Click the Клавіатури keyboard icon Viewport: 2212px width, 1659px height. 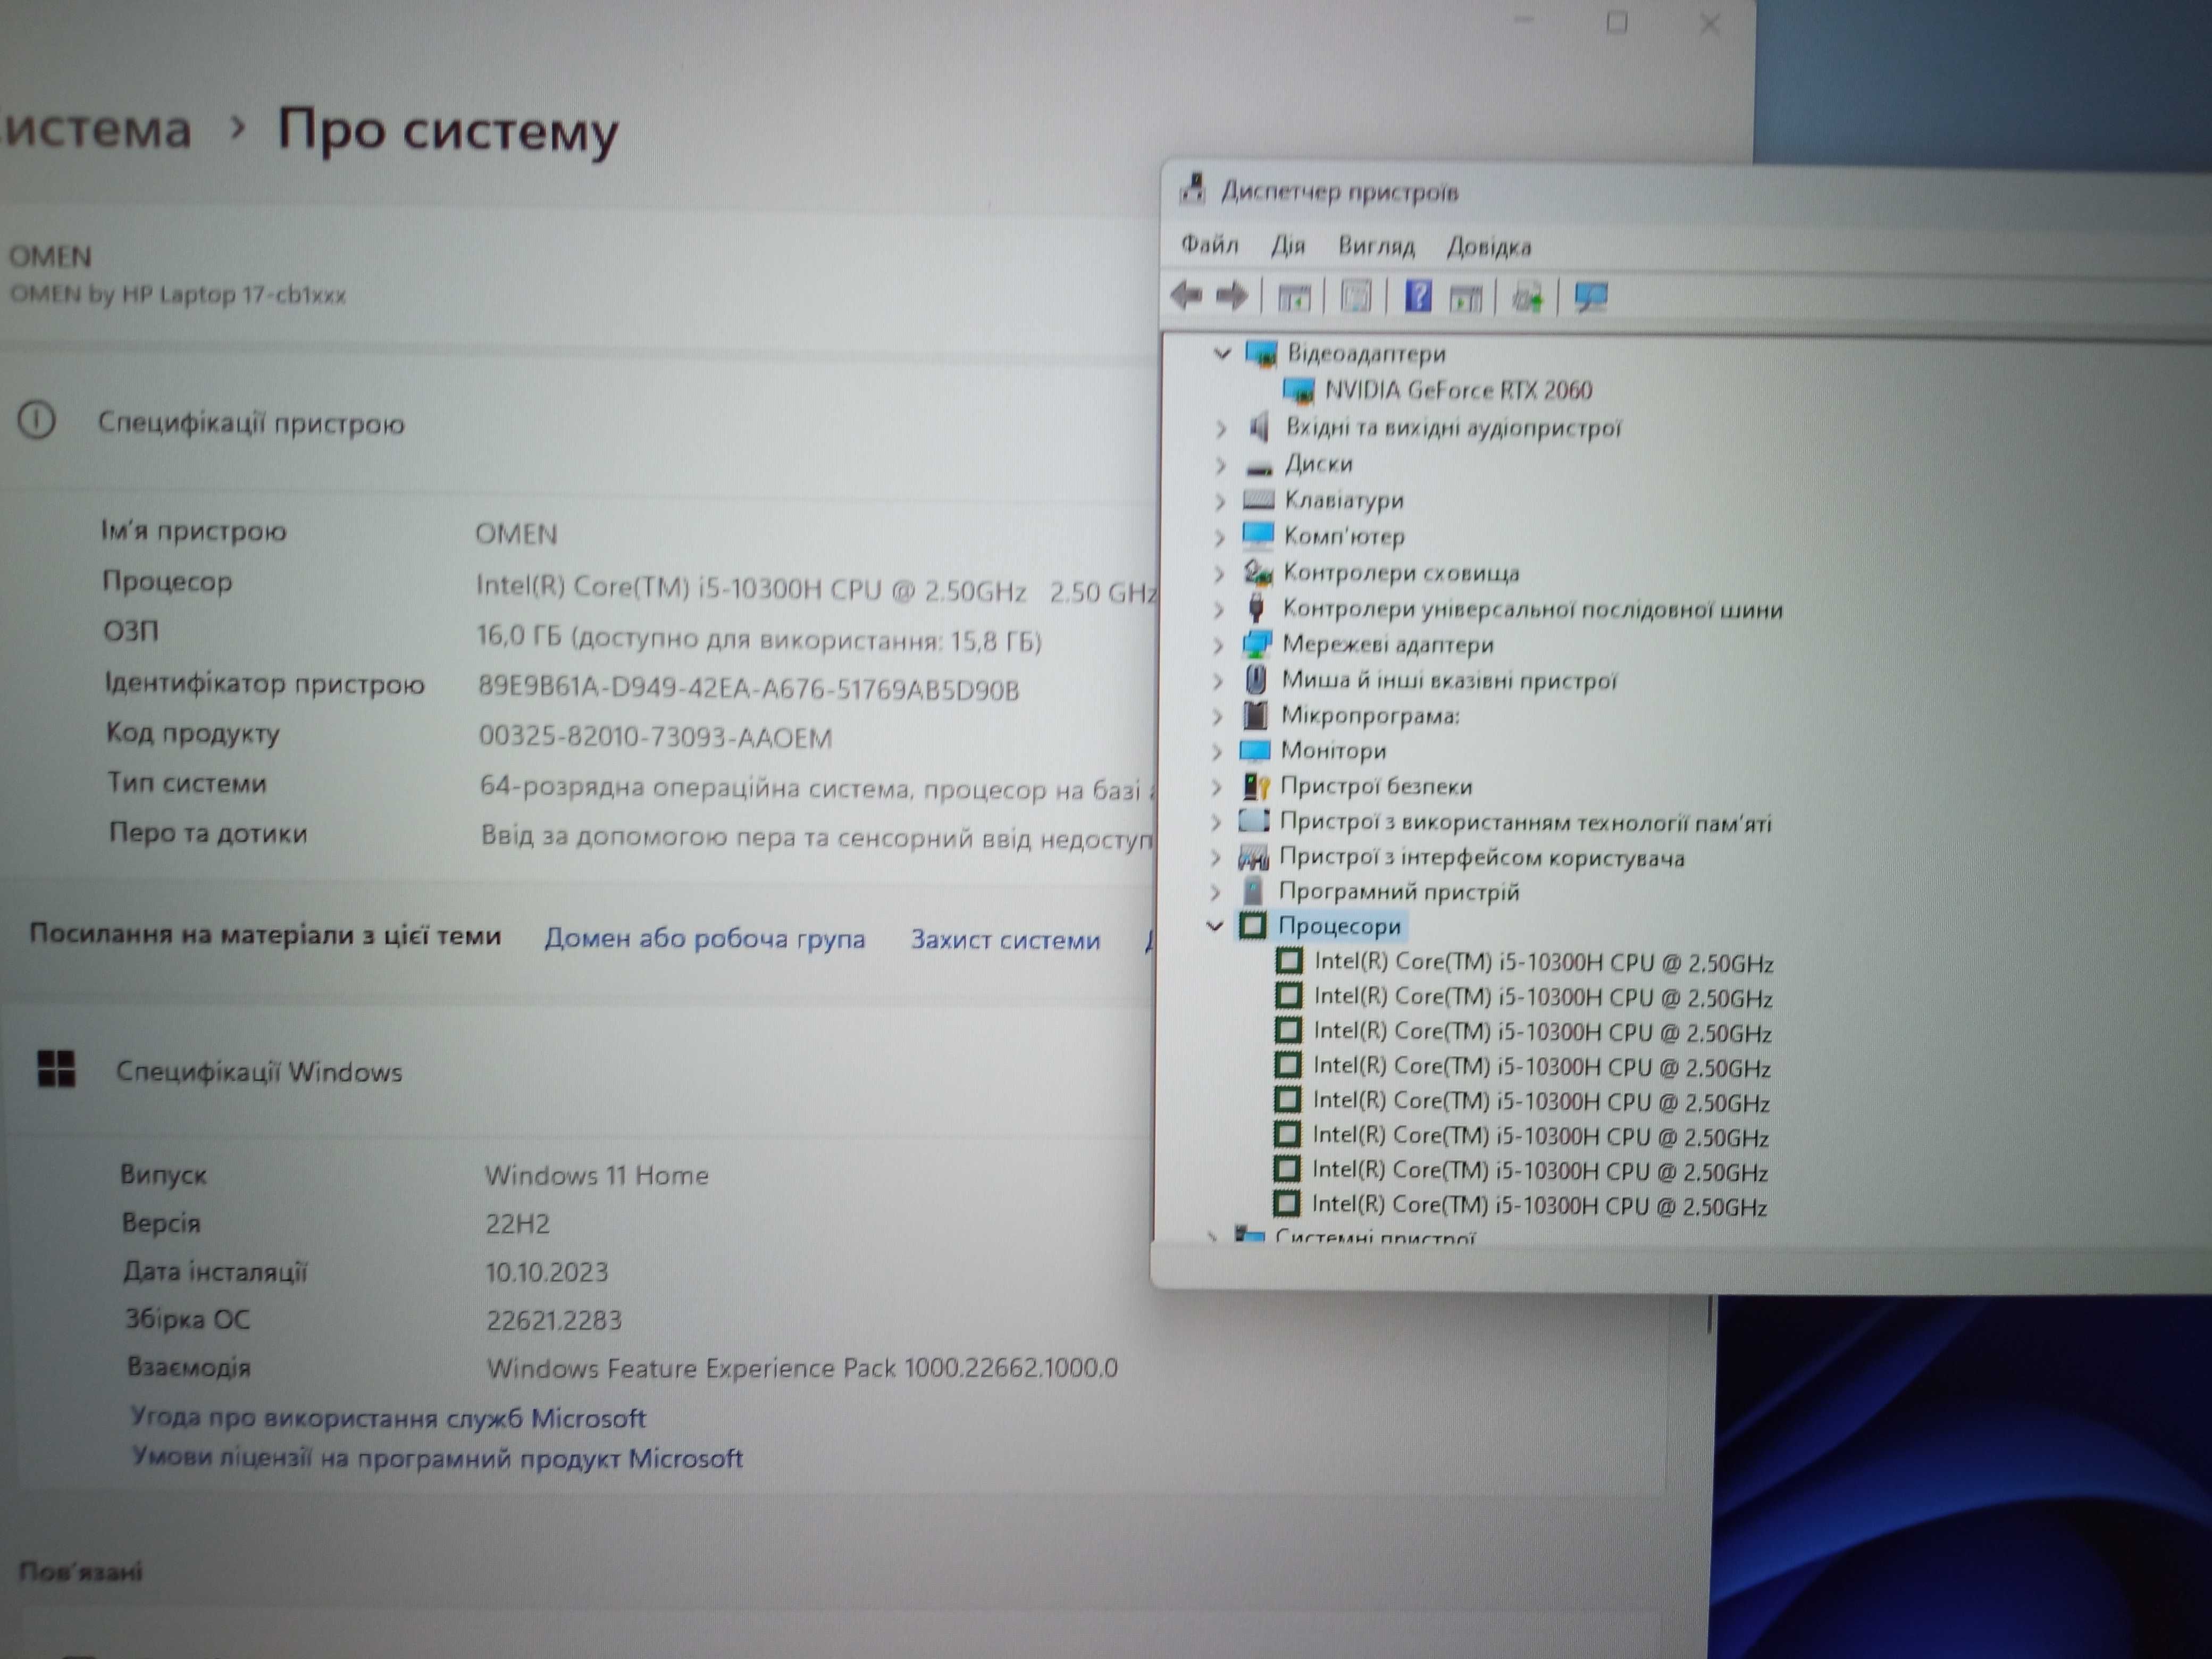[1258, 499]
